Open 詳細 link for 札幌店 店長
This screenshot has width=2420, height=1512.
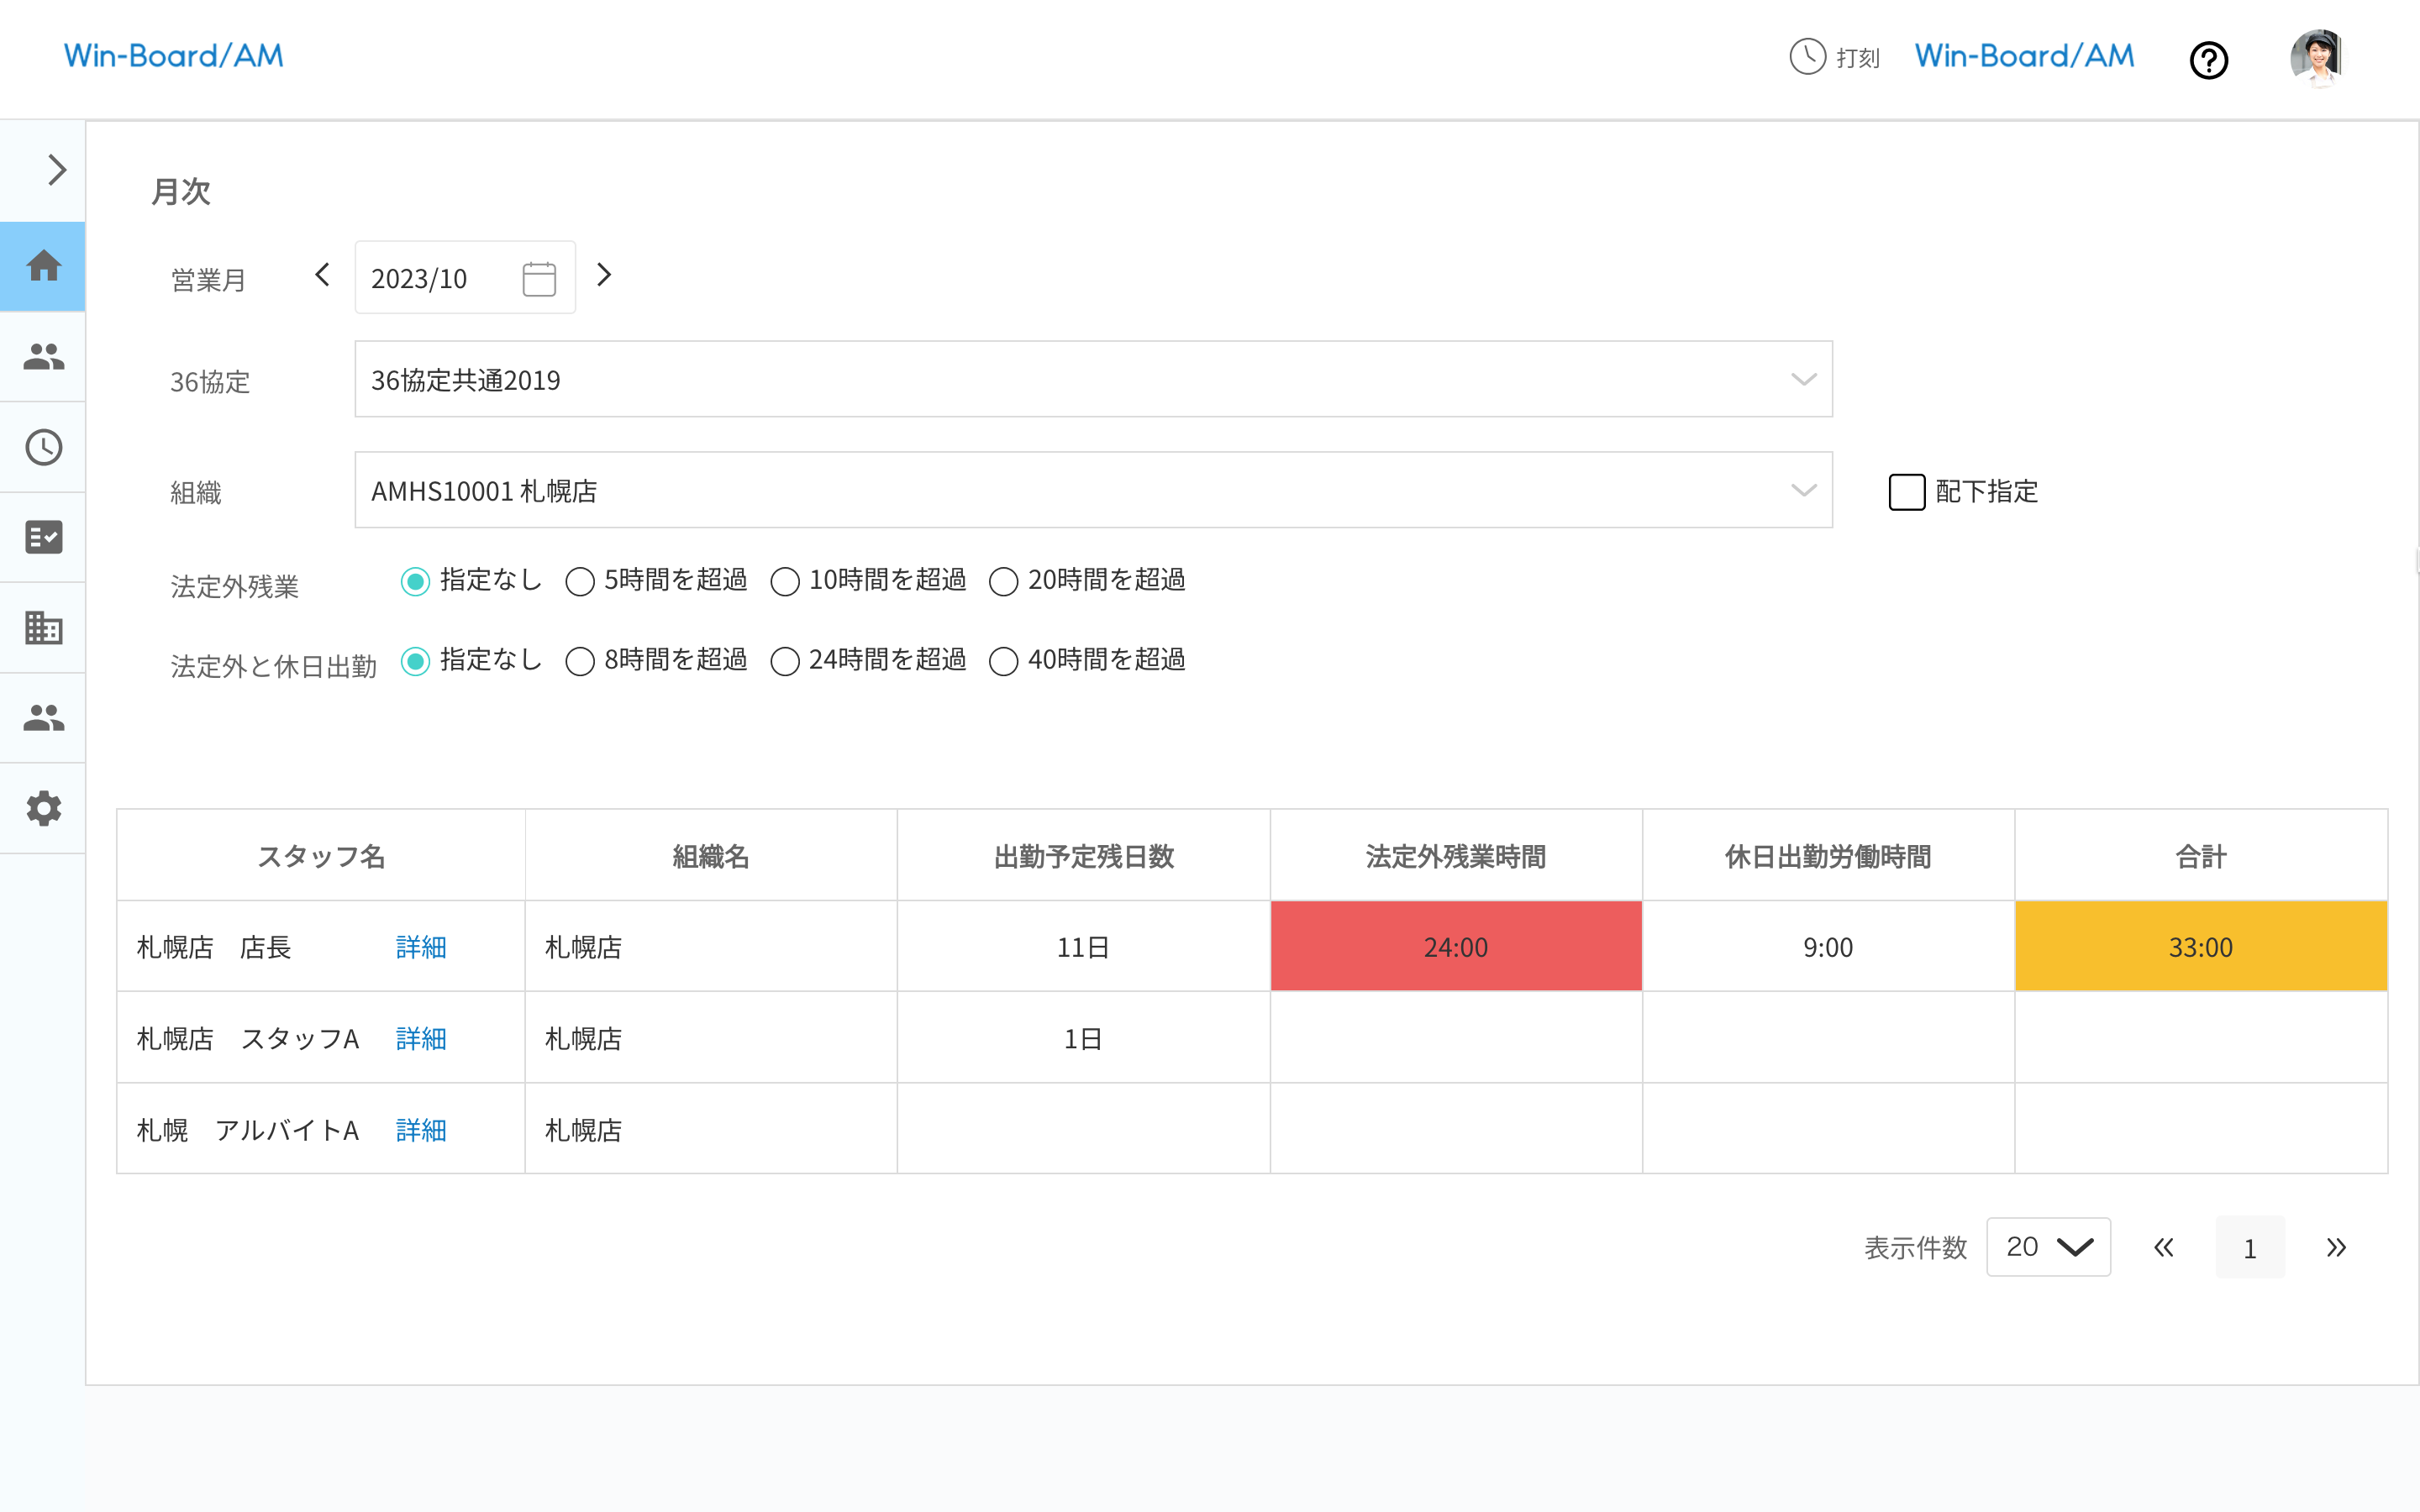coord(421,947)
